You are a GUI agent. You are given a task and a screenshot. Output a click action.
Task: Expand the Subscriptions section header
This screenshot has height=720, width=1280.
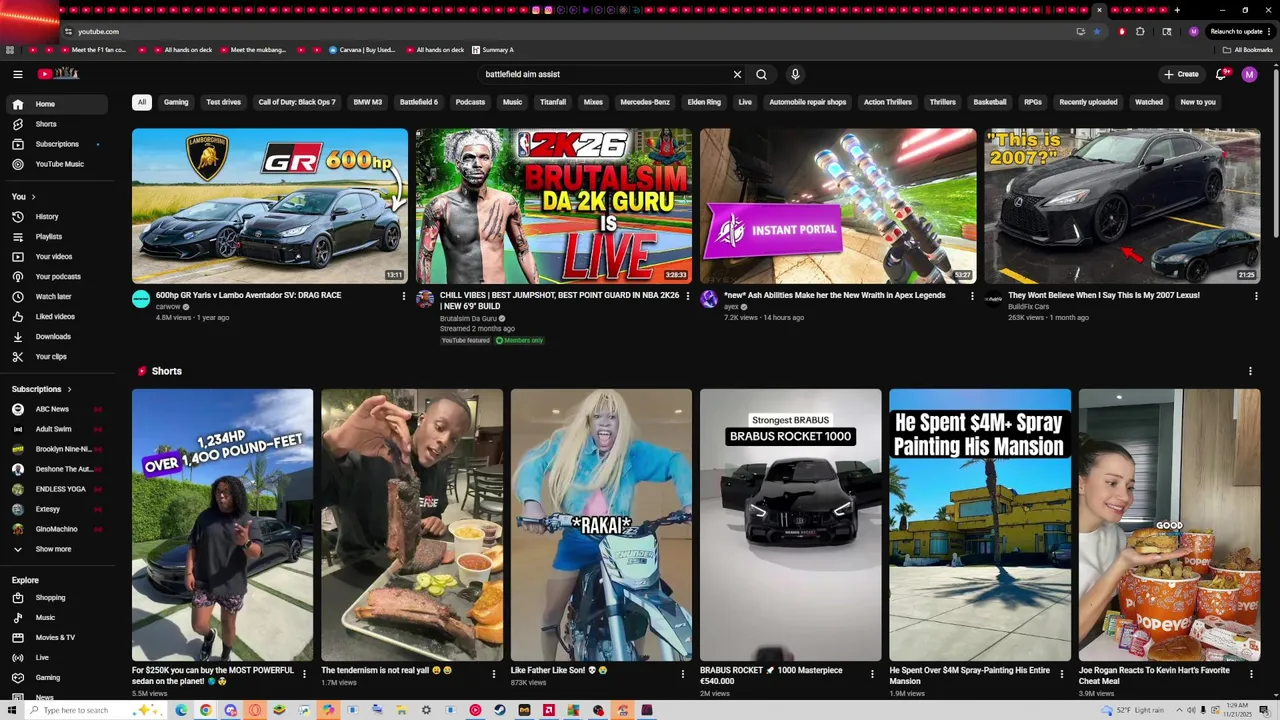(x=42, y=389)
